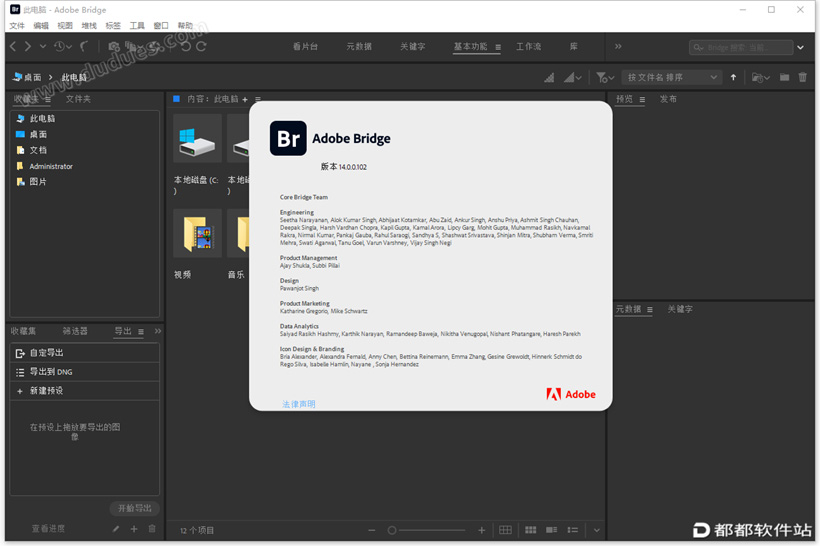Toggle ascending sort order arrow
The height and width of the screenshot is (546, 820).
click(x=733, y=77)
